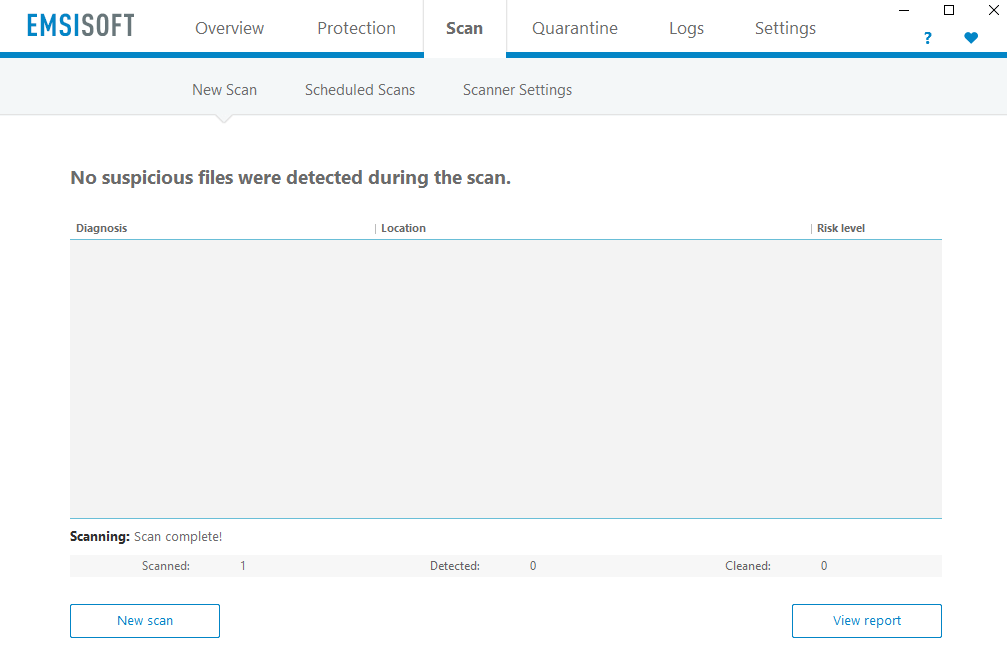Click the blue heart icon
The image size is (1007, 672).
[971, 38]
